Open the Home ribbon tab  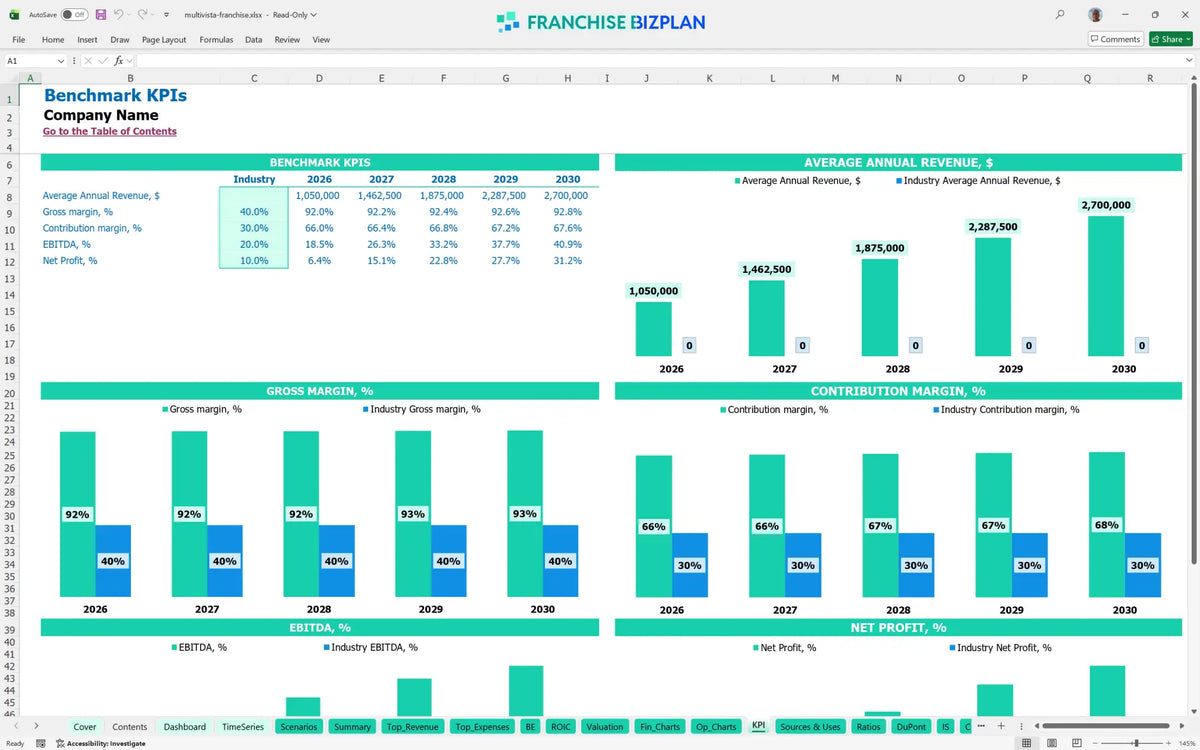pyautogui.click(x=53, y=40)
